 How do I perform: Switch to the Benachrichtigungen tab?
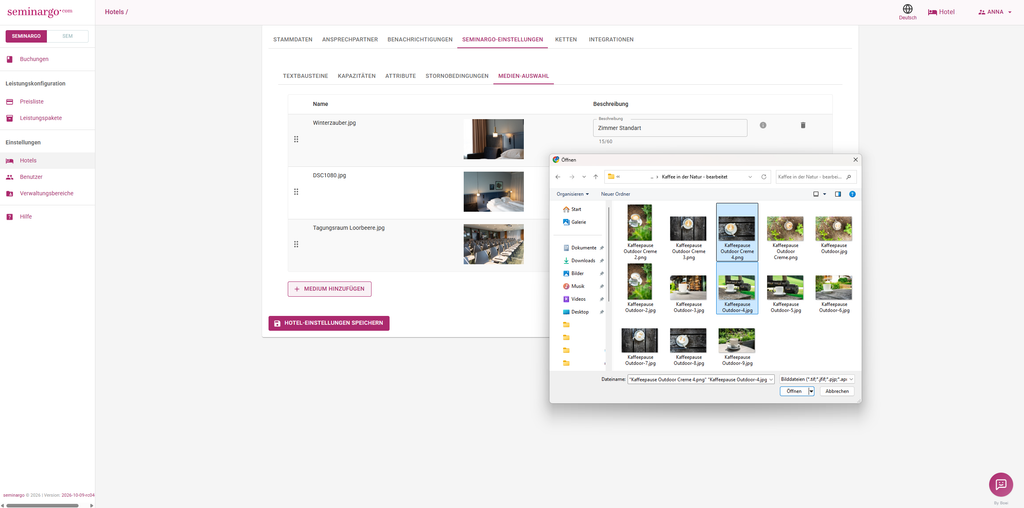(x=420, y=40)
